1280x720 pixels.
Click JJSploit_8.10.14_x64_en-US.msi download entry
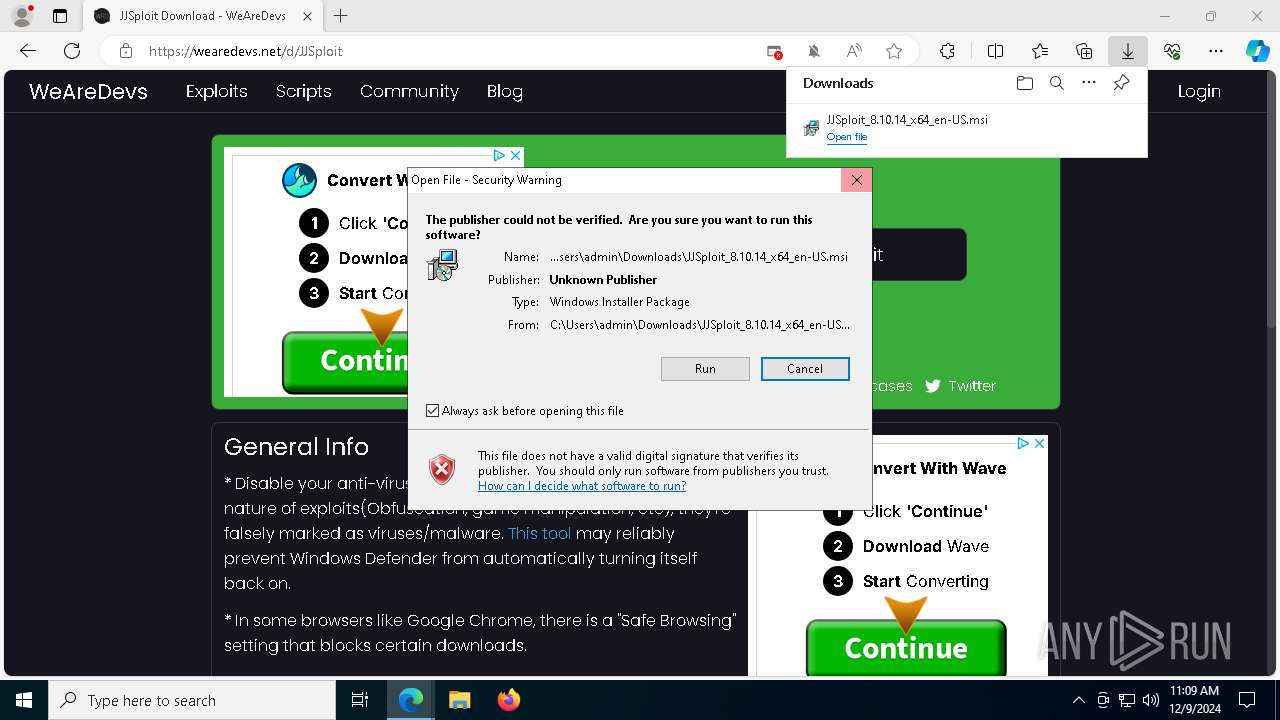(907, 120)
